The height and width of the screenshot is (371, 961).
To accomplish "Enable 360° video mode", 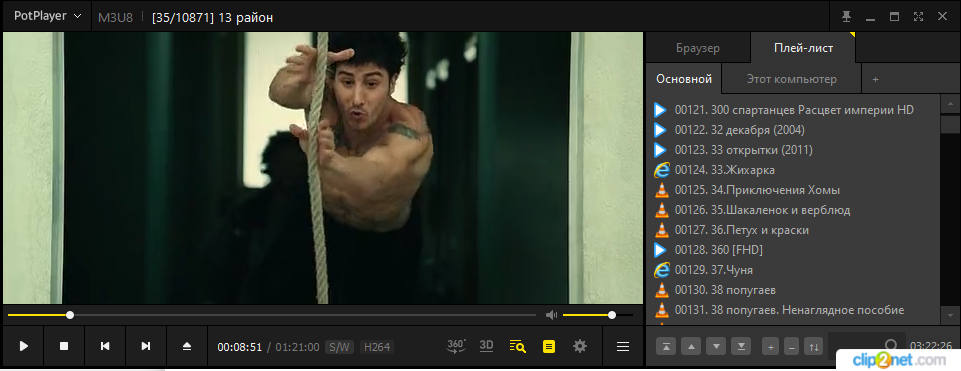I will (456, 346).
